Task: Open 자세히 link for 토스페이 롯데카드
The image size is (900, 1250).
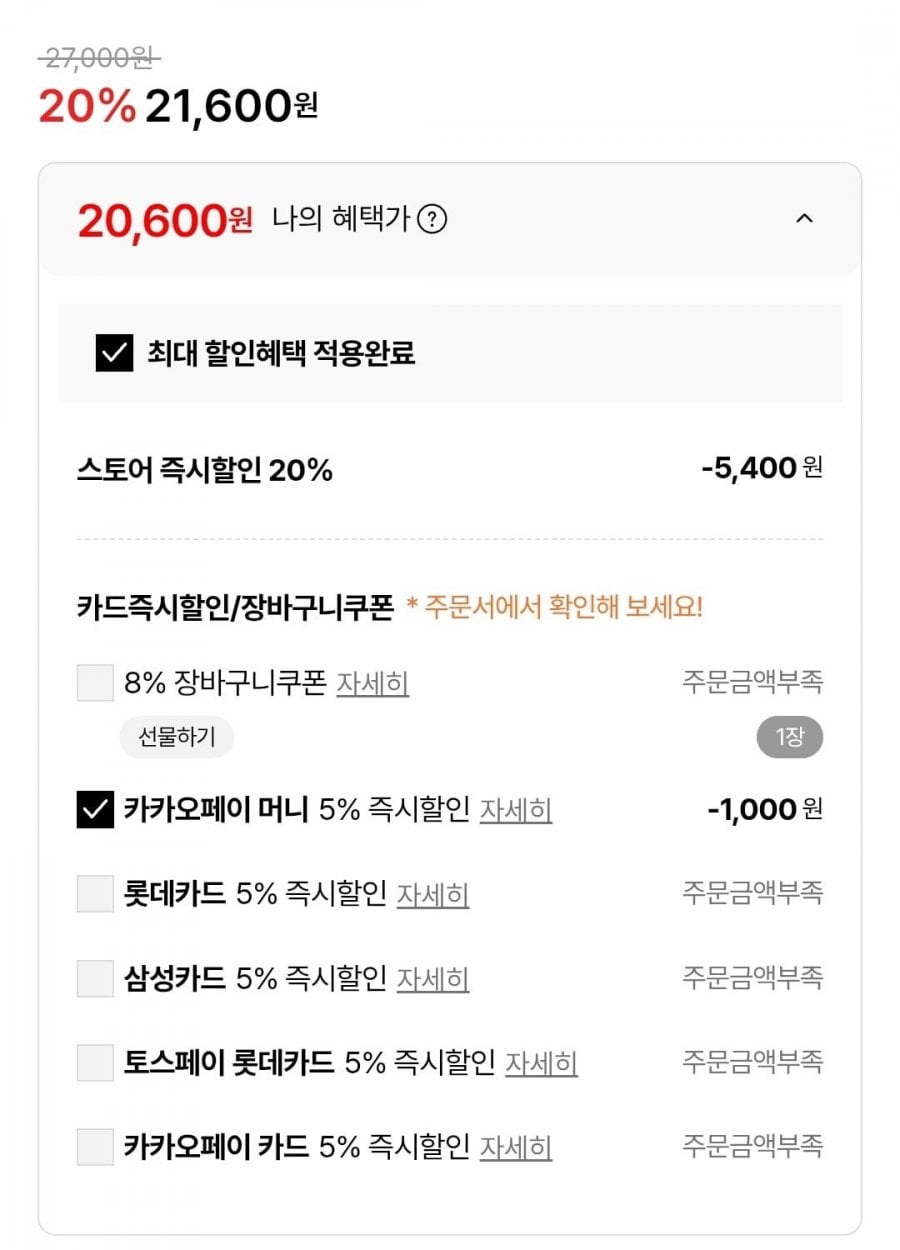Action: 541,1062
